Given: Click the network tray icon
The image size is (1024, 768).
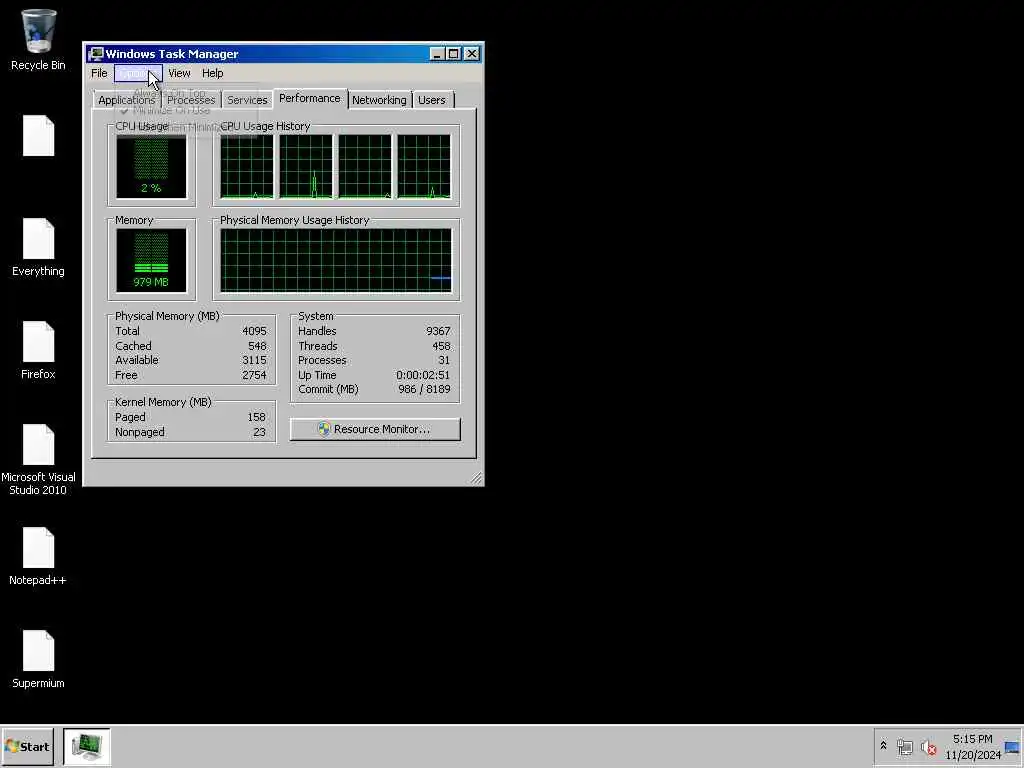Looking at the screenshot, I should coord(904,746).
